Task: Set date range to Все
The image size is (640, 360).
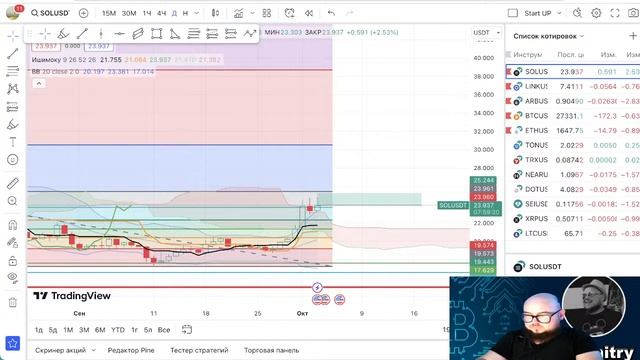Action: [164, 330]
